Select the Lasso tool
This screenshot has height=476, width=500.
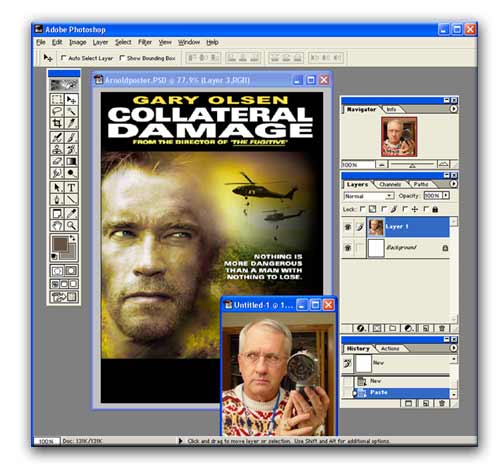(x=57, y=111)
